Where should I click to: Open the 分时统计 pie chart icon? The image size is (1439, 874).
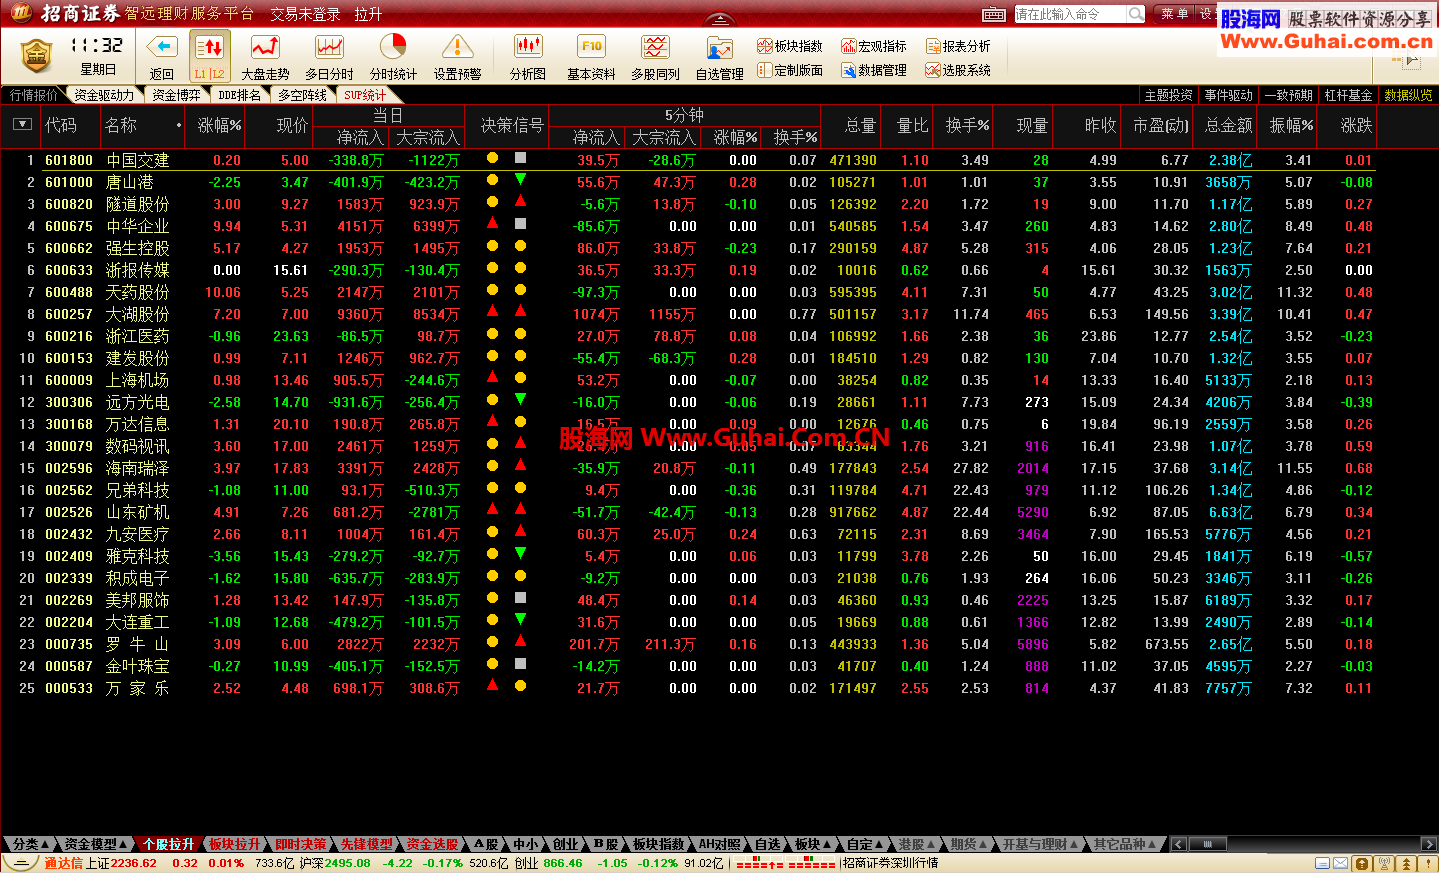click(x=393, y=47)
